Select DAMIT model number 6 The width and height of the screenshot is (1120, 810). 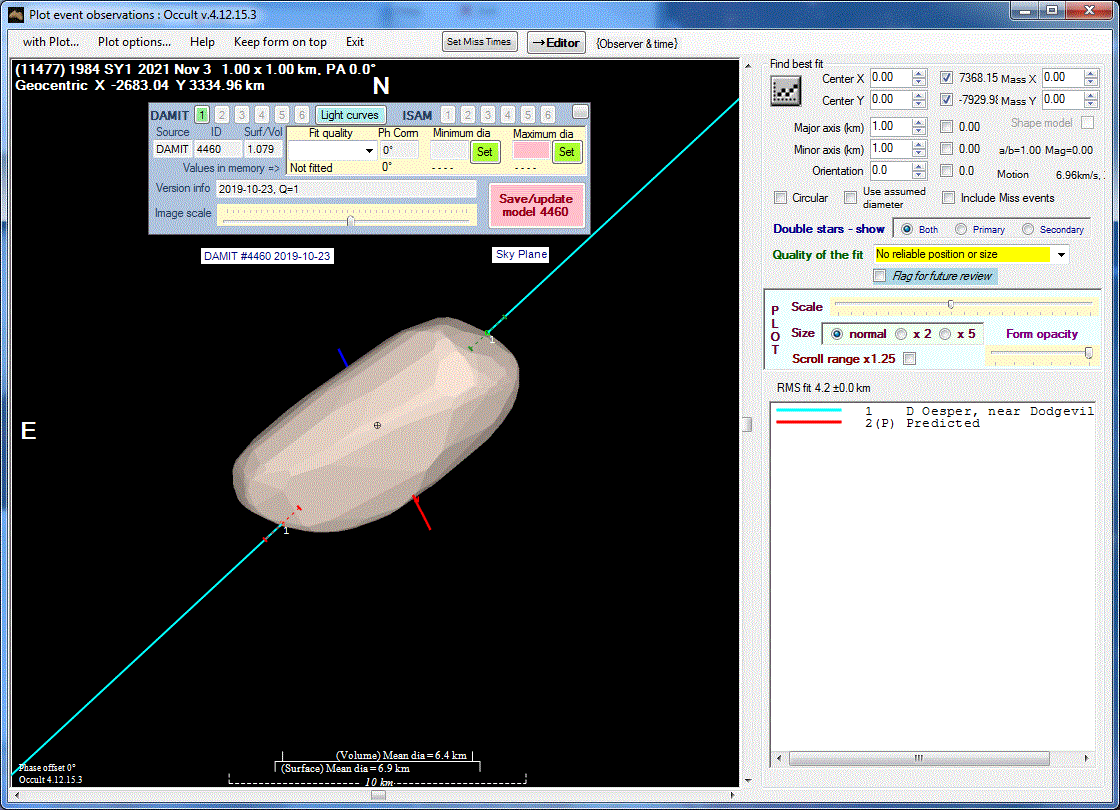302,114
